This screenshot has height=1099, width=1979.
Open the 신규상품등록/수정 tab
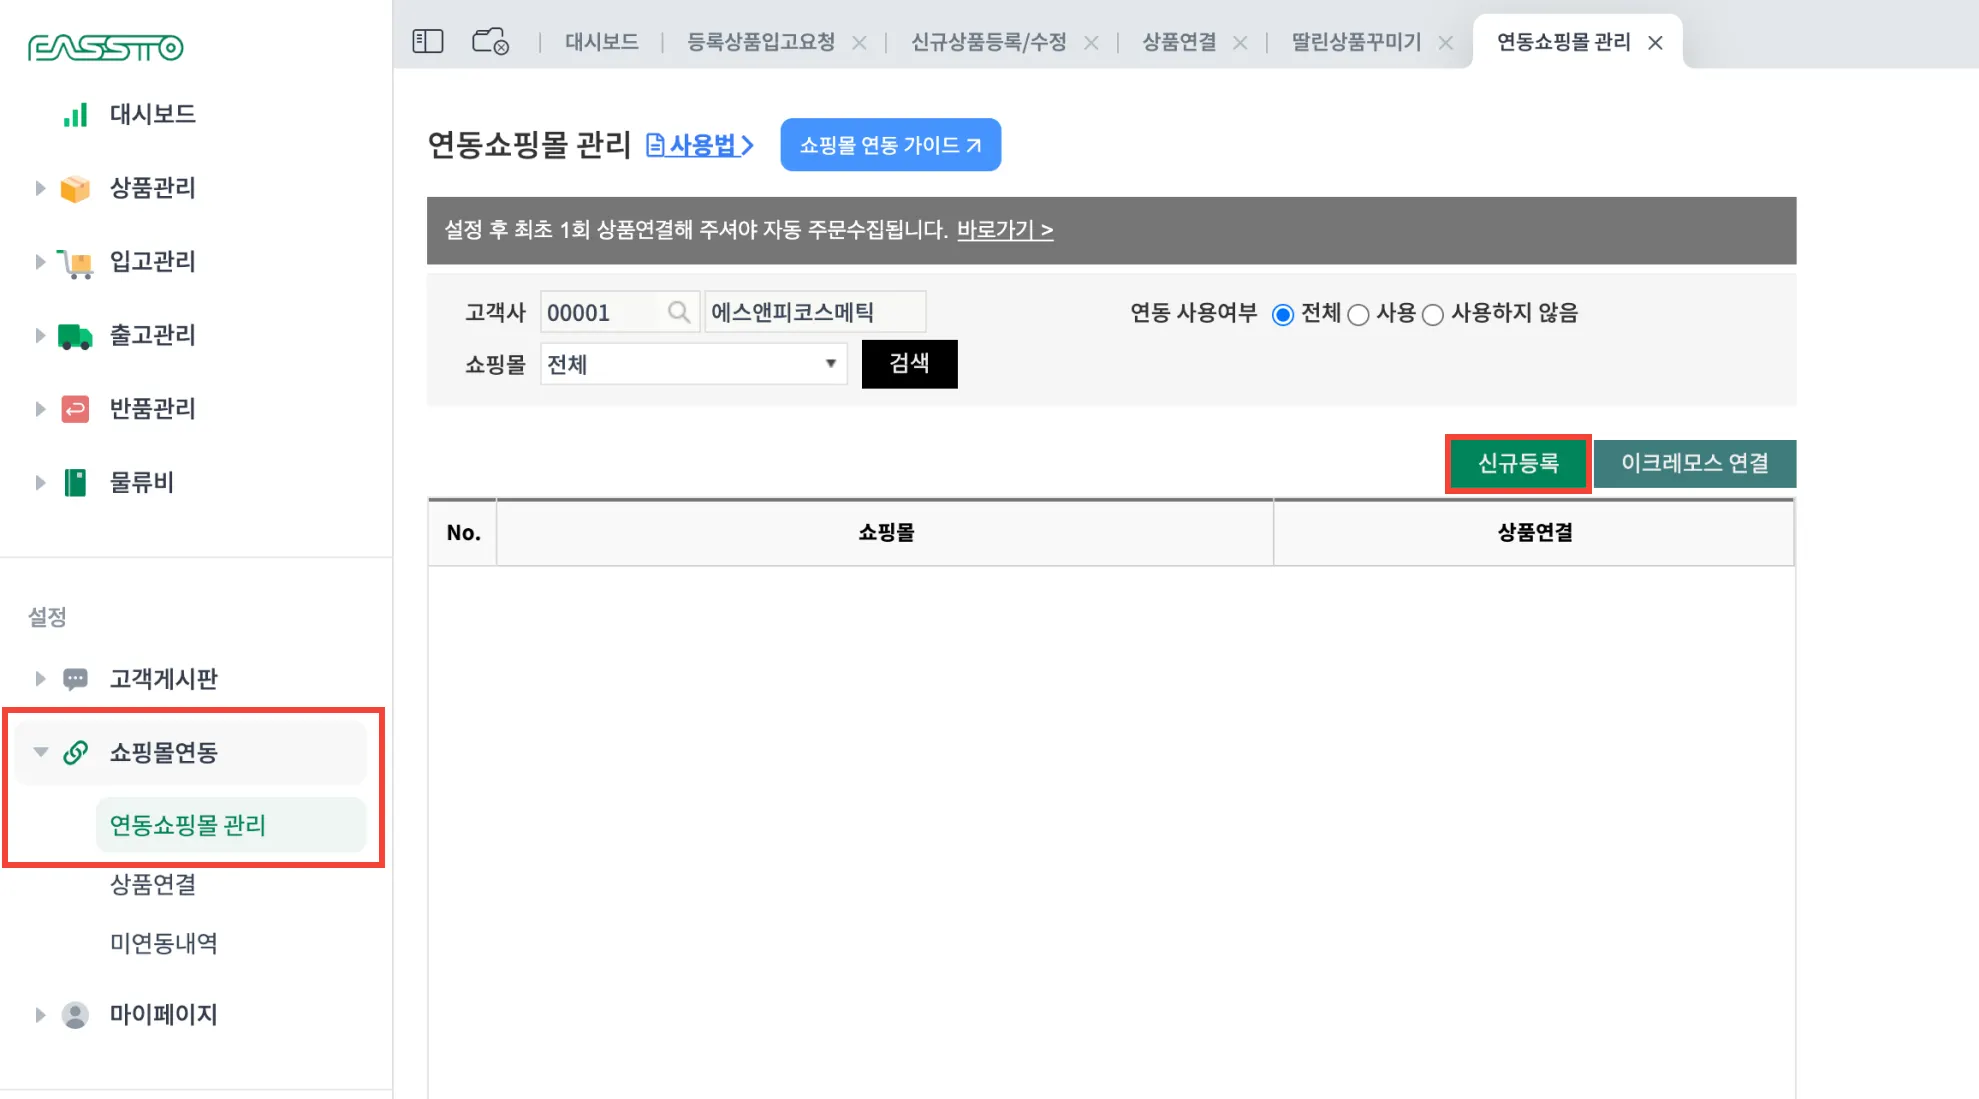988,42
